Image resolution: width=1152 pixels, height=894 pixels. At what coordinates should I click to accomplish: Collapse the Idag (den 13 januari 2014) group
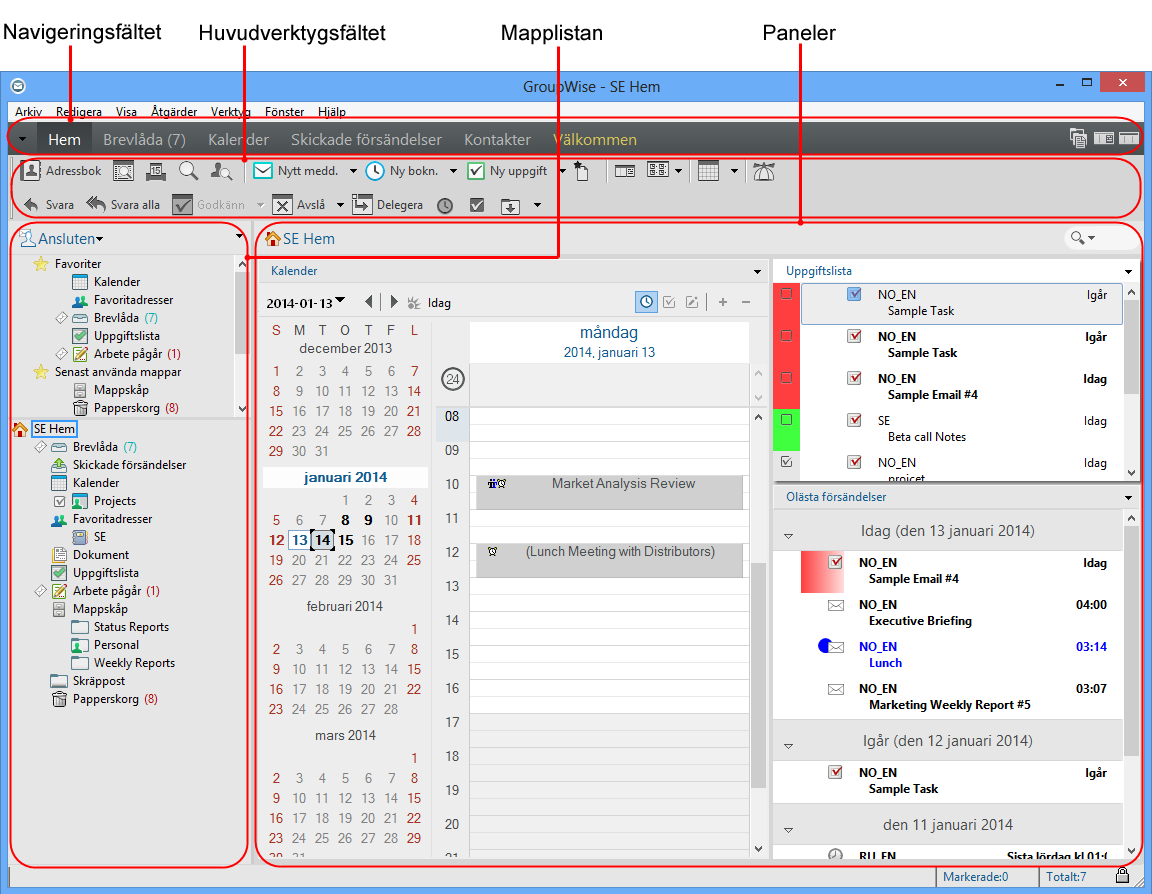(x=788, y=536)
